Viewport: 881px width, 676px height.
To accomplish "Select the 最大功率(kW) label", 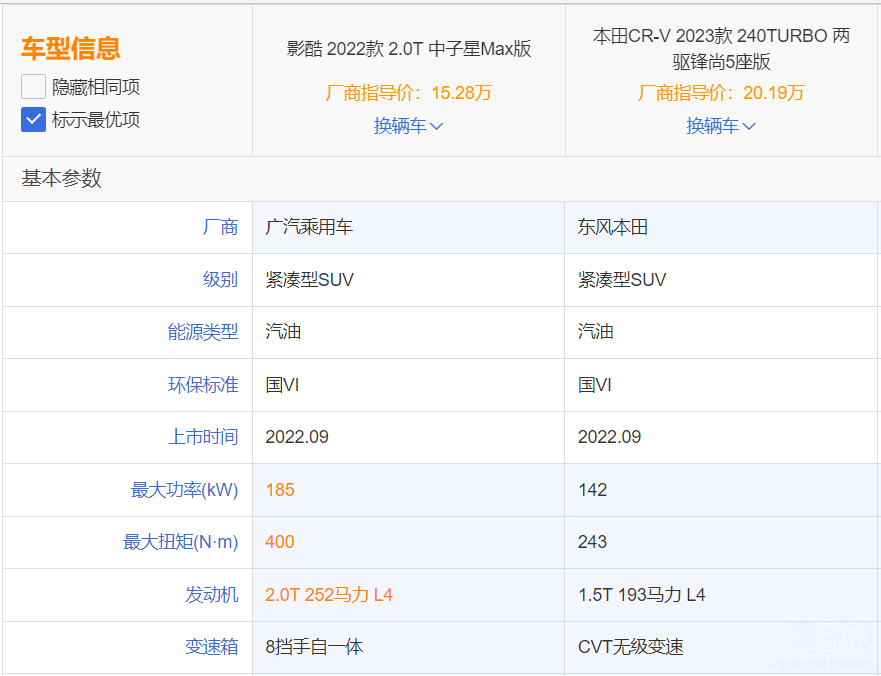I will [x=185, y=490].
